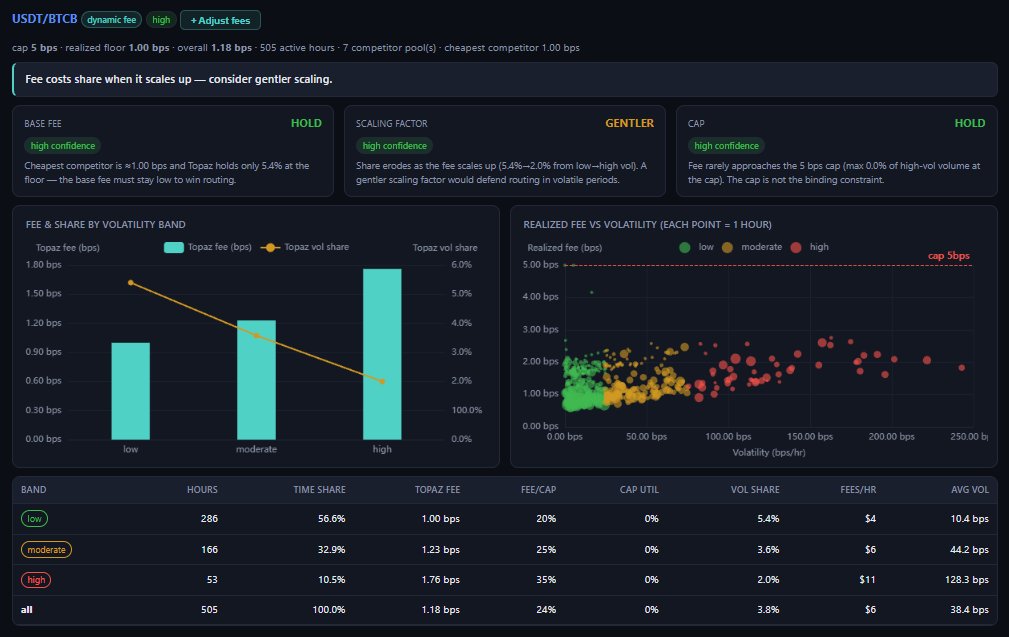
Task: Click the Volatility (bps/hr) axis label
Action: click(768, 452)
